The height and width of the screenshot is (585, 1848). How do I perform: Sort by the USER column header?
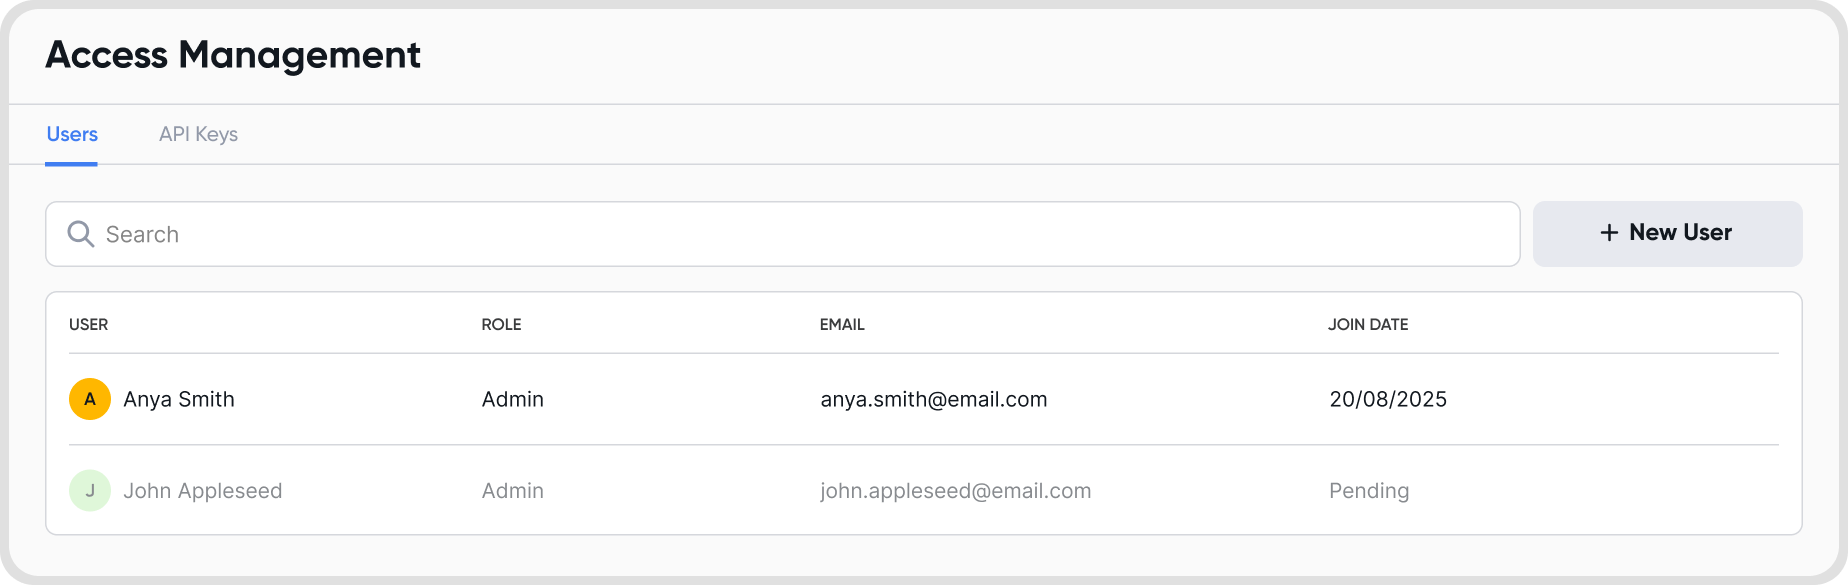pos(88,324)
